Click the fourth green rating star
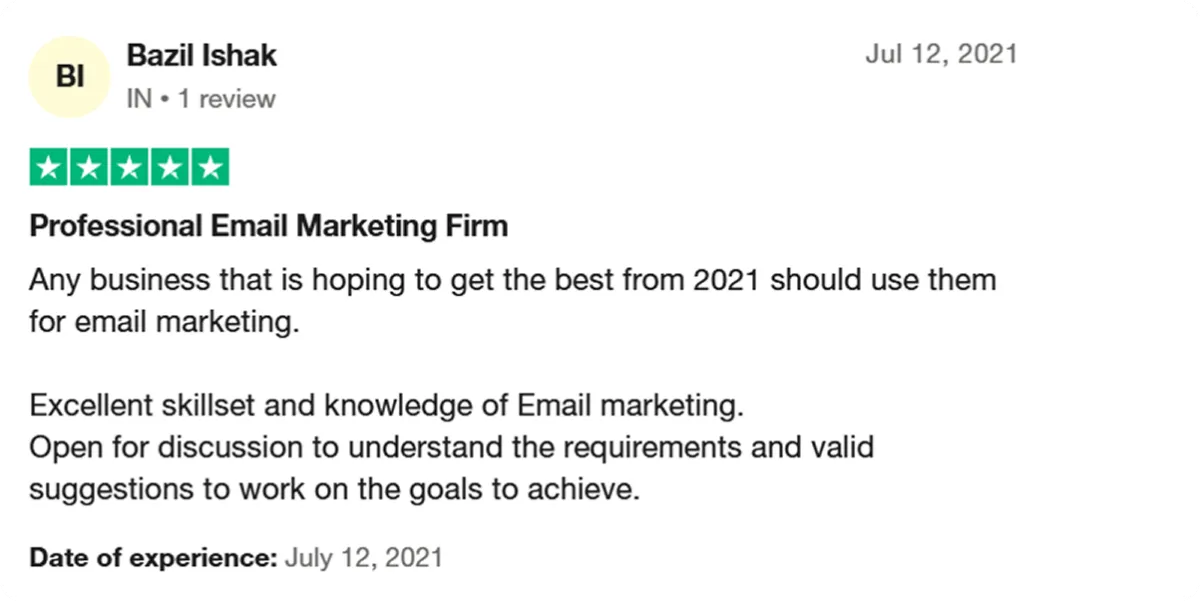Viewport: 1200px width, 601px height. click(169, 167)
